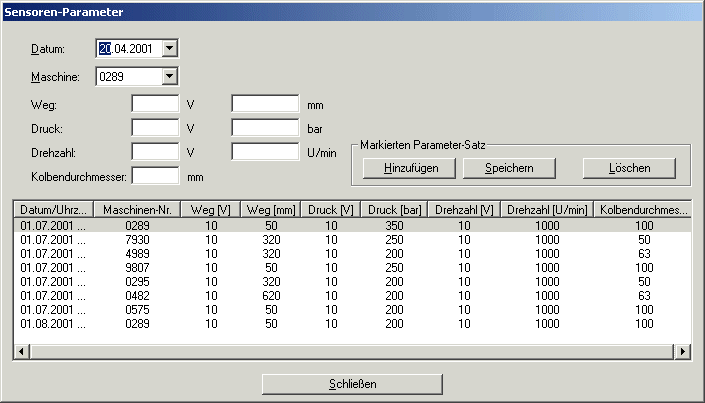Click the Löschen button
Viewport: 705px width, 403px height.
[629, 168]
